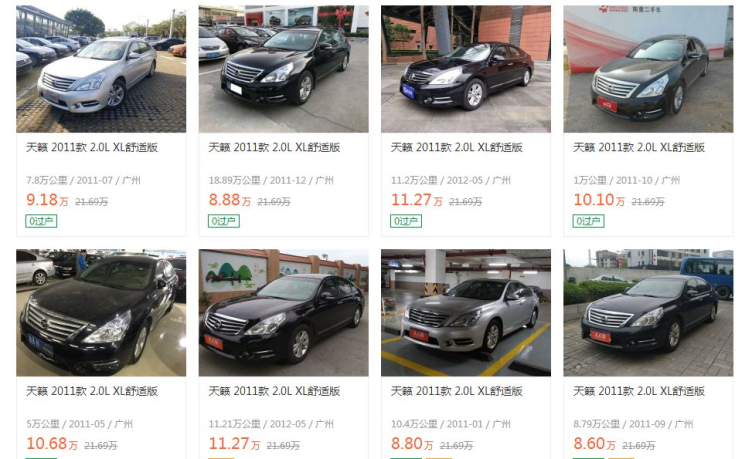Open title of the 7.8万公里 listing

coord(92,147)
